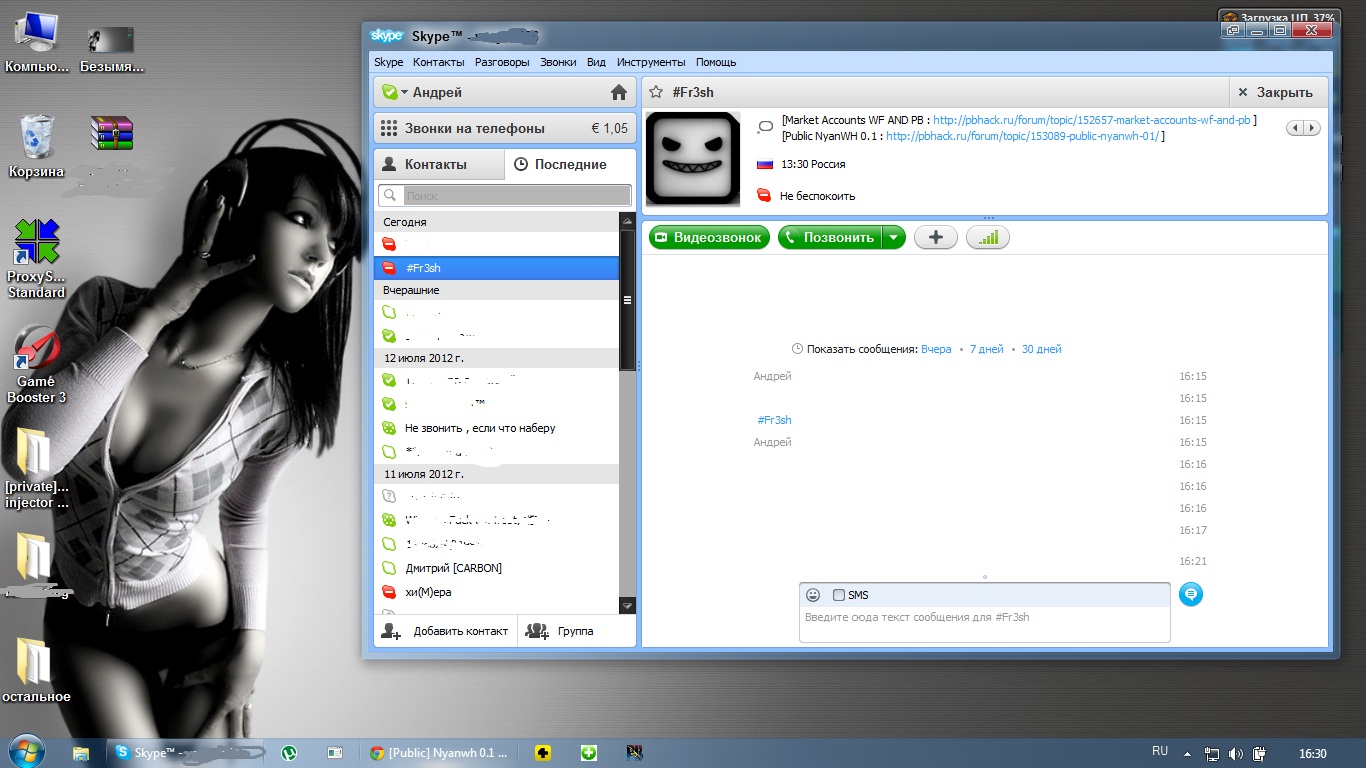Click the Группа create group button

pos(560,631)
